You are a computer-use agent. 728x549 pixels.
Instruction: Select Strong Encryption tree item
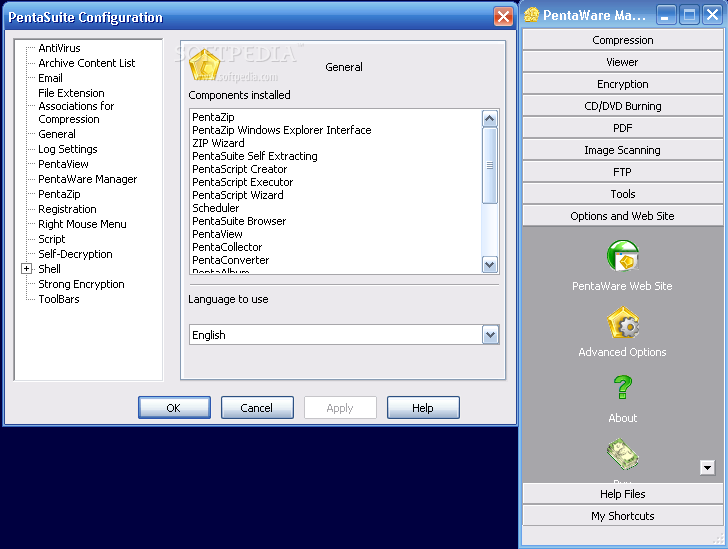81,284
